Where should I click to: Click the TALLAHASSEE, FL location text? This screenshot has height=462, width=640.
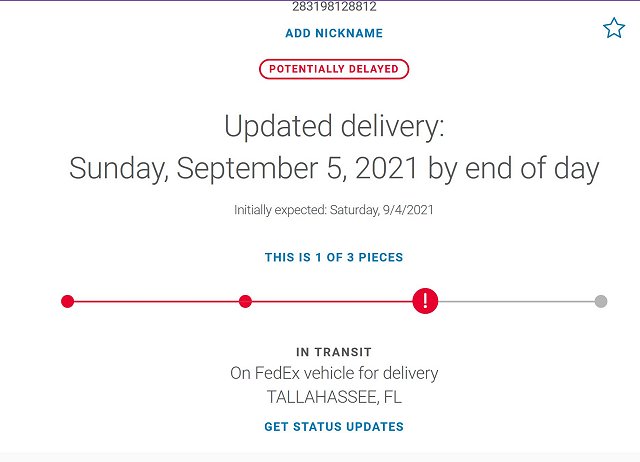[x=334, y=397]
